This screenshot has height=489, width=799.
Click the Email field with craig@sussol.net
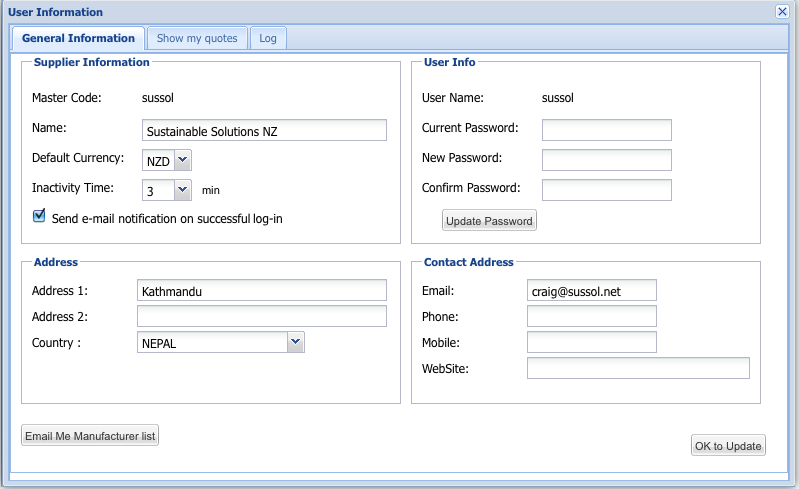coord(591,290)
